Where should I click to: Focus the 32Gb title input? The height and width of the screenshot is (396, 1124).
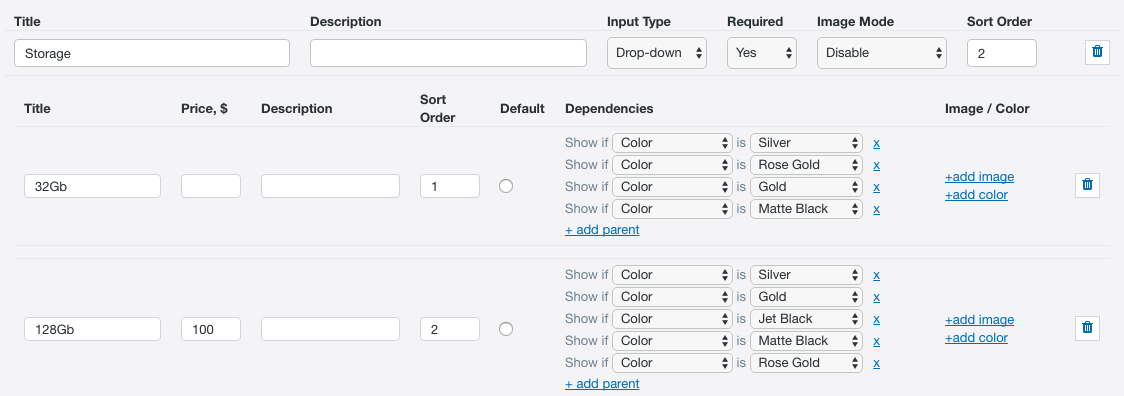tap(92, 186)
